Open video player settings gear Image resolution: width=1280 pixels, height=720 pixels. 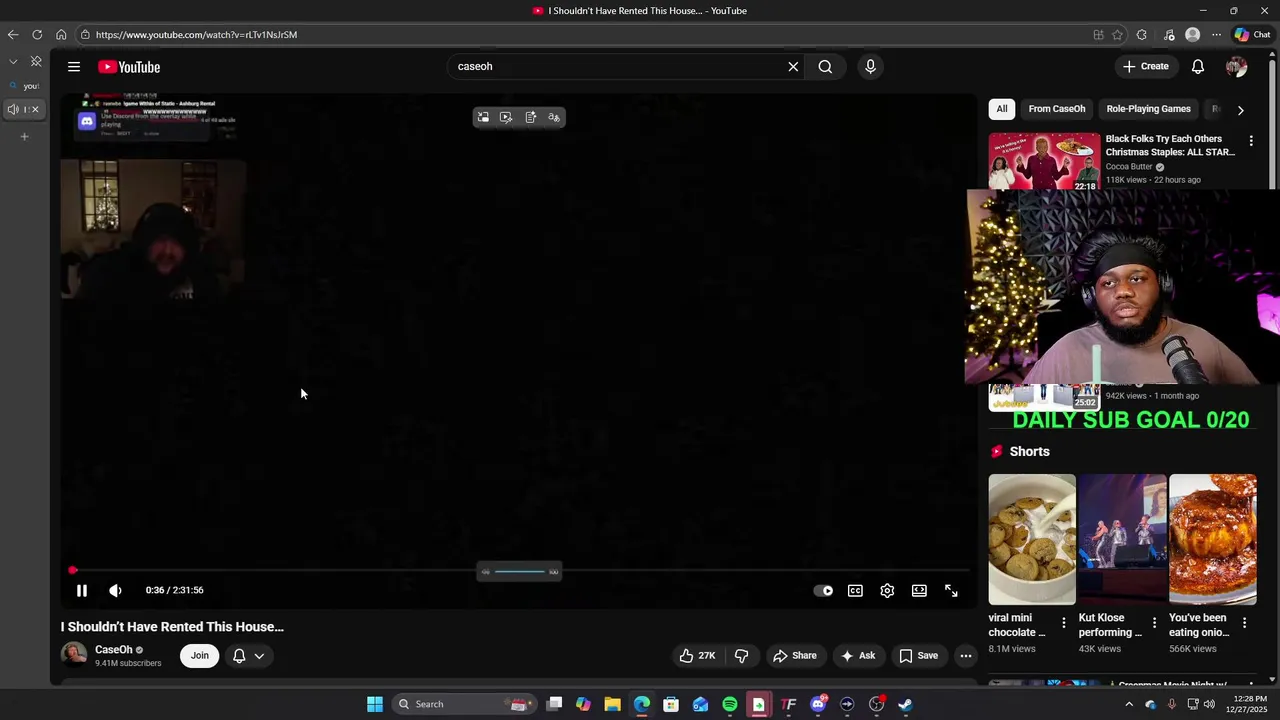coord(887,591)
